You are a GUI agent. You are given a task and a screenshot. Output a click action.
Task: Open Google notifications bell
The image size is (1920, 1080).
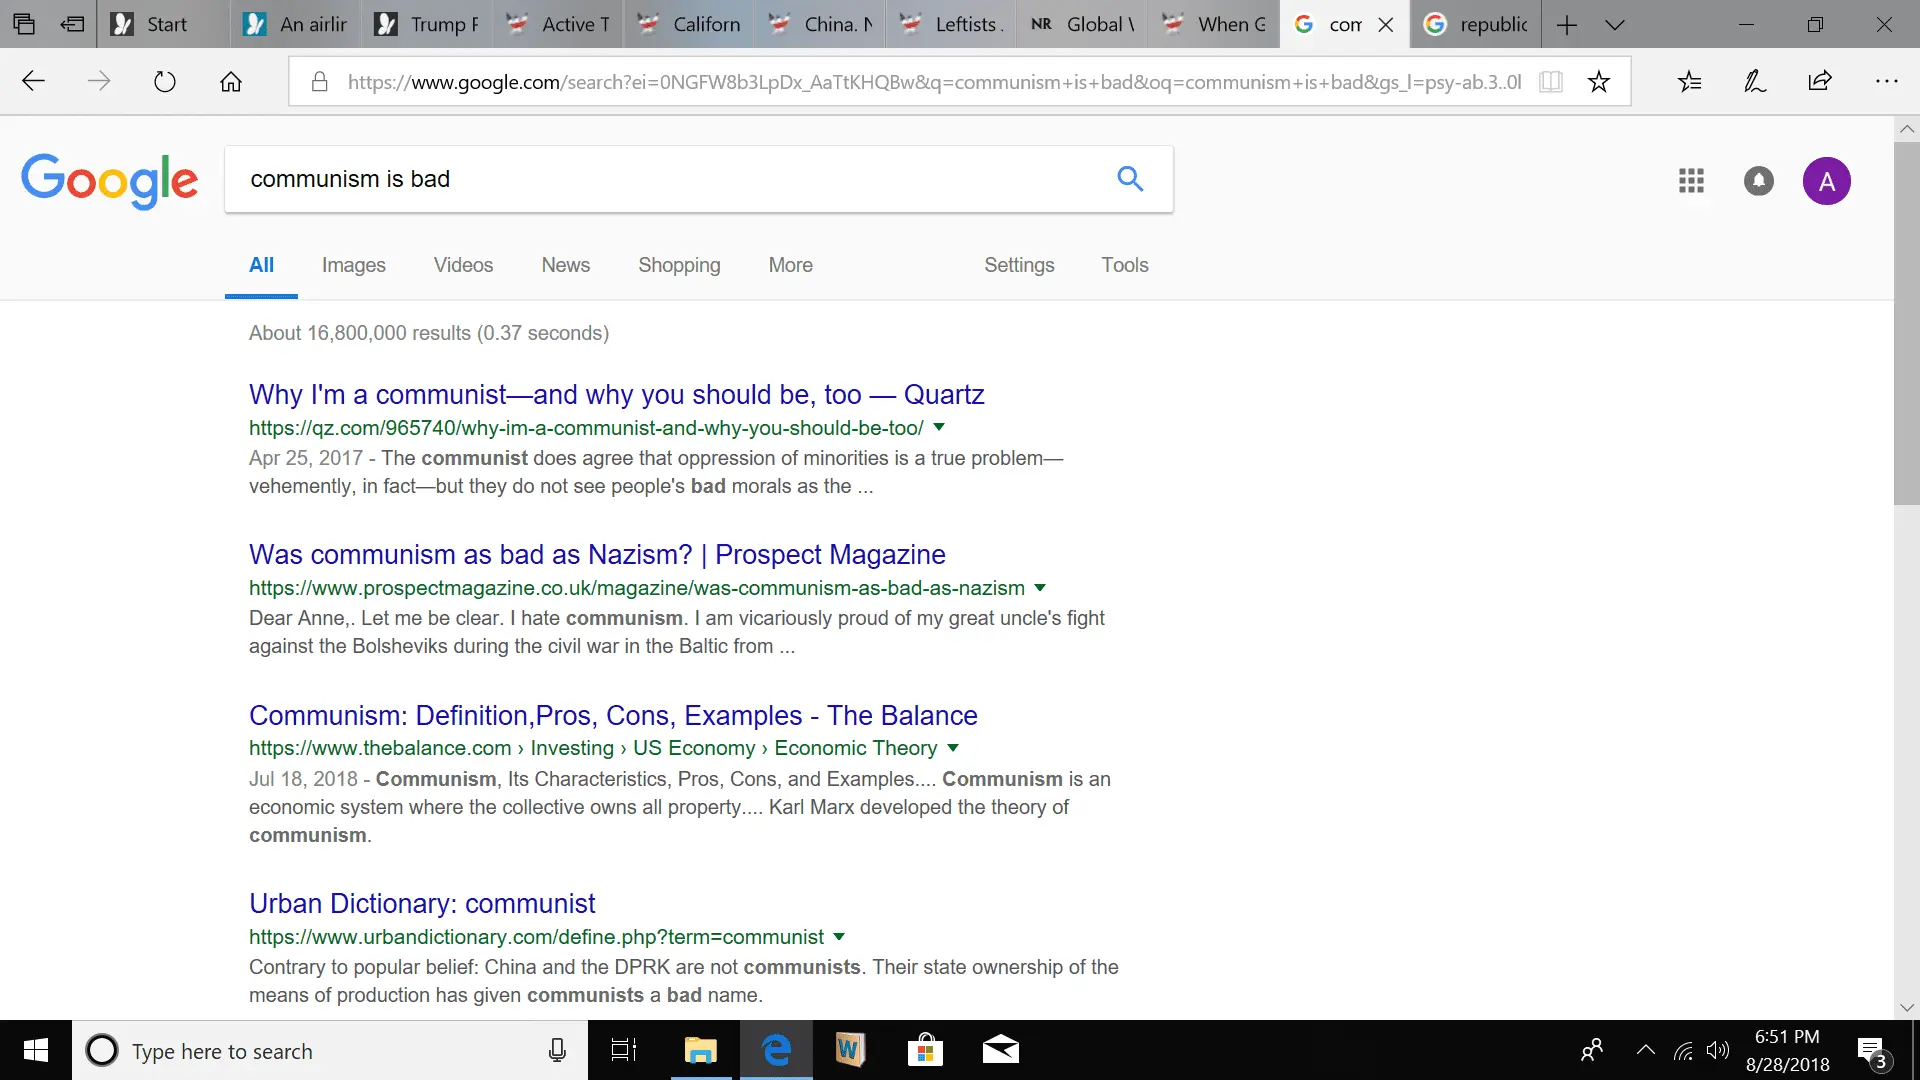(1758, 181)
